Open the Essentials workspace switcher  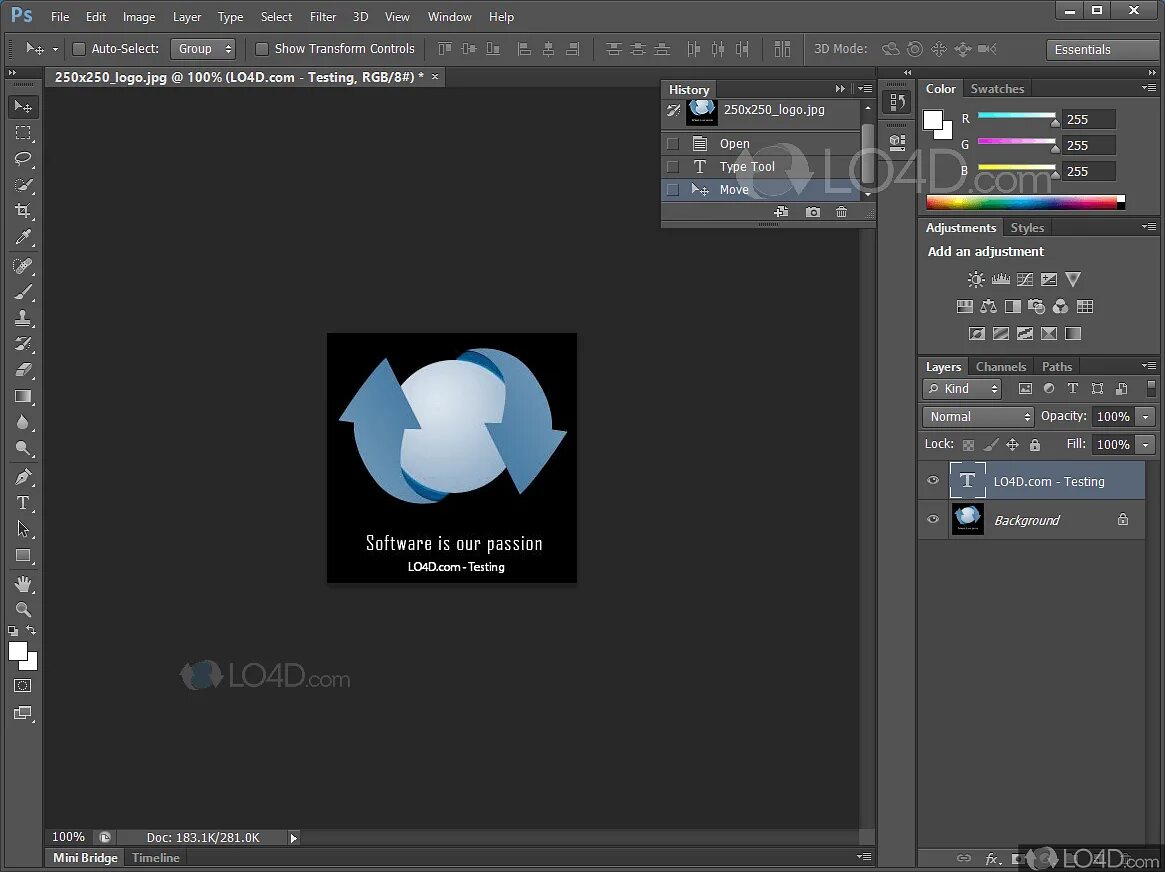point(1102,50)
